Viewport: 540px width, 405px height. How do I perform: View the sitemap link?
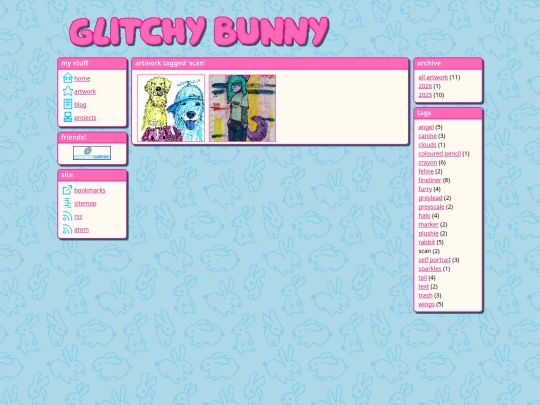(x=85, y=204)
